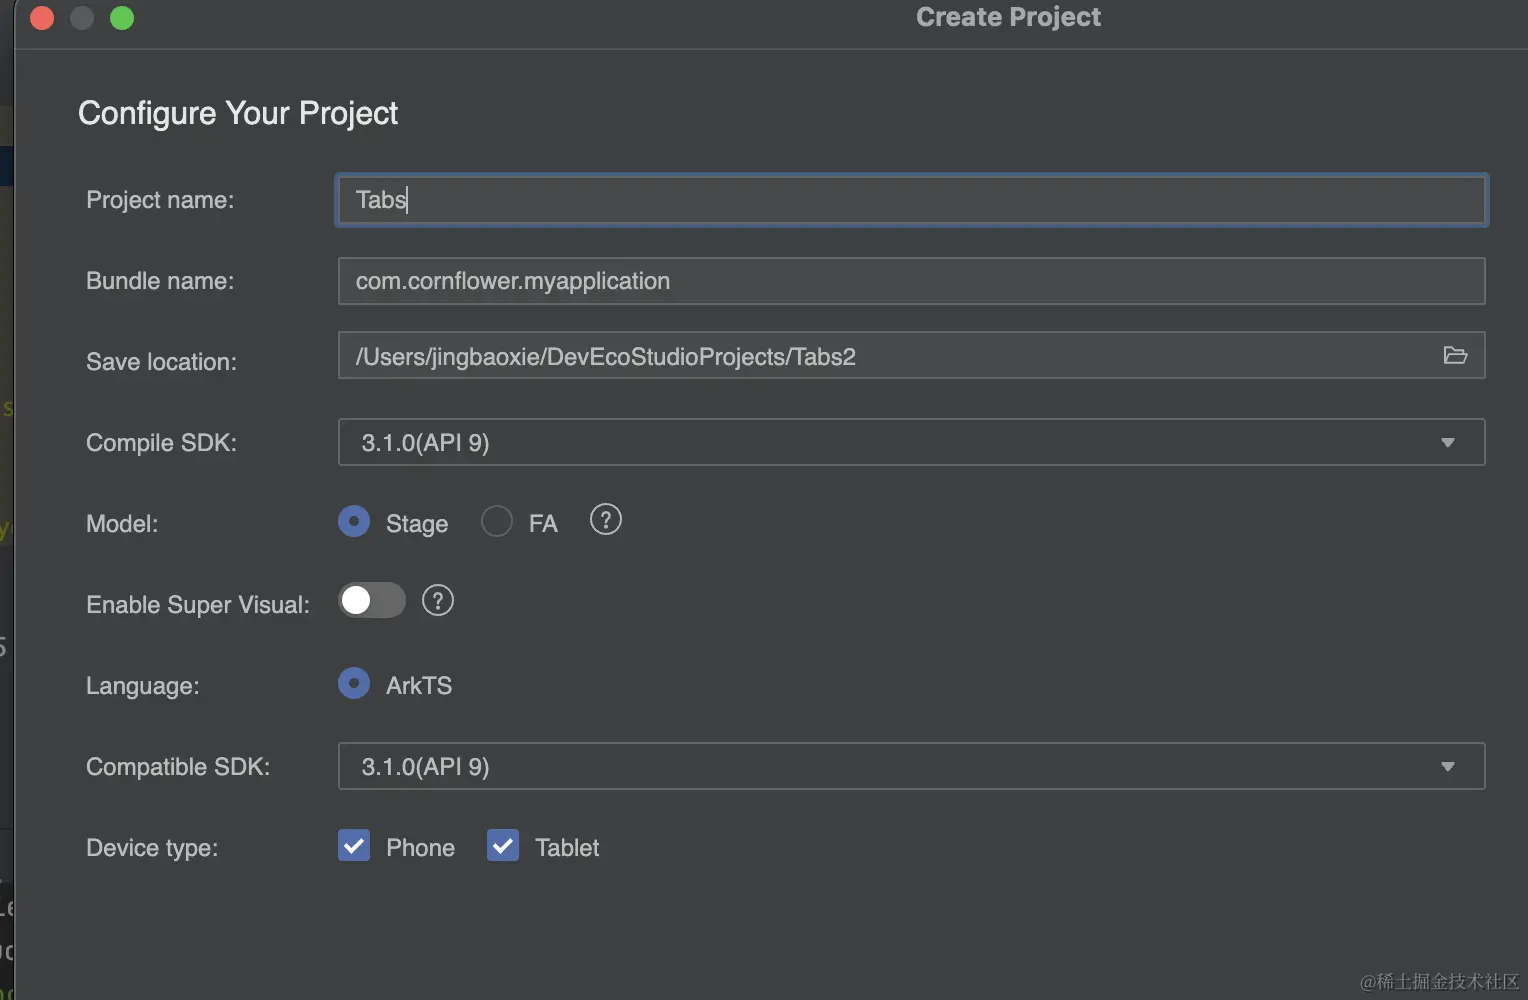Image resolution: width=1528 pixels, height=1000 pixels.
Task: Open the Compatible SDK dropdown
Action: (1447, 767)
